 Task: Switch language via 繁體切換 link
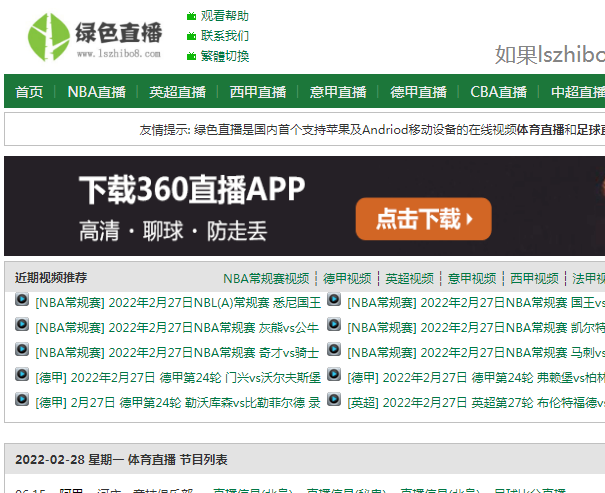(x=225, y=56)
